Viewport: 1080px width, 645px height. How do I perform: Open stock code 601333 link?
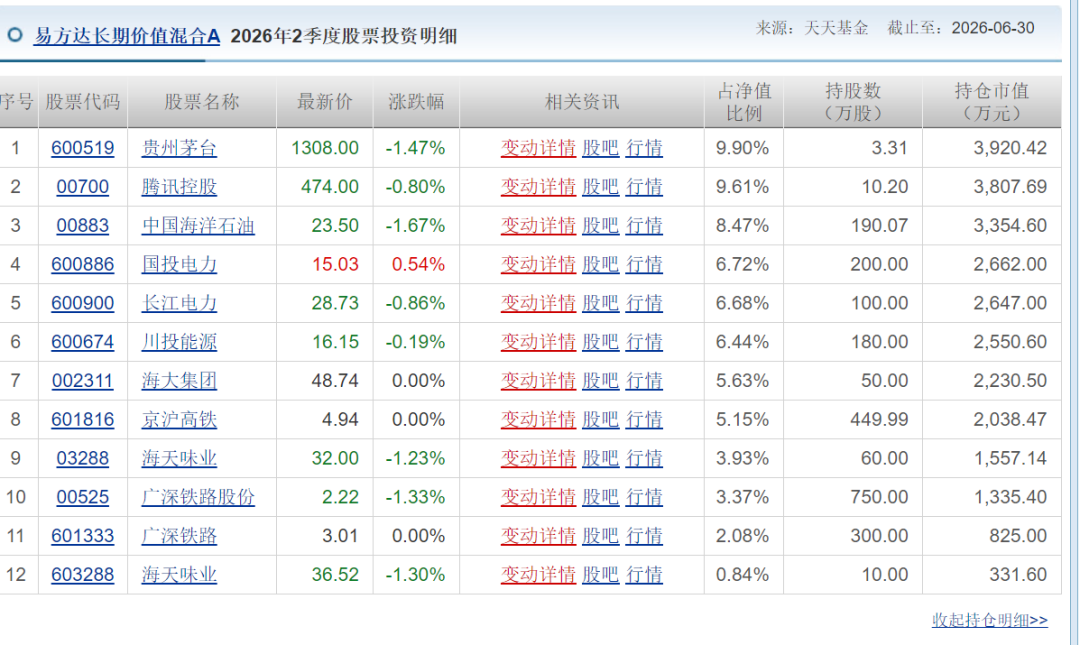coord(83,535)
